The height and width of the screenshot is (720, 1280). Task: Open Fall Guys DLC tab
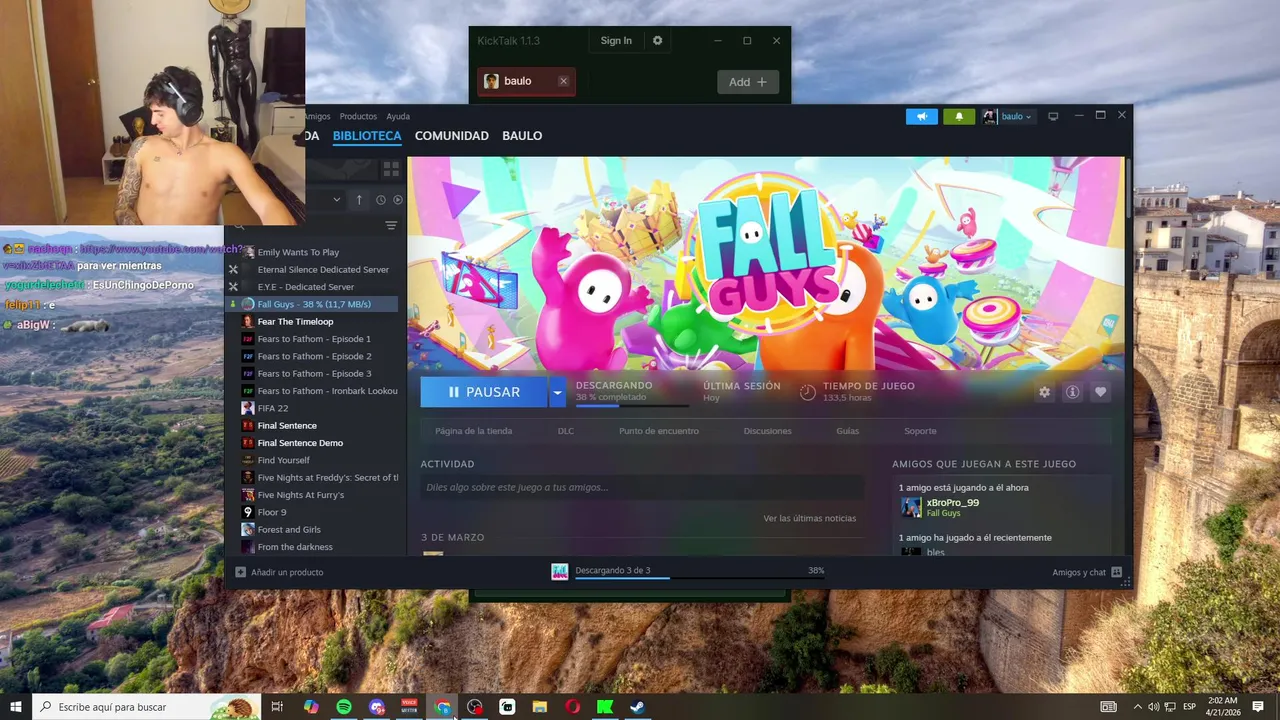(x=566, y=431)
